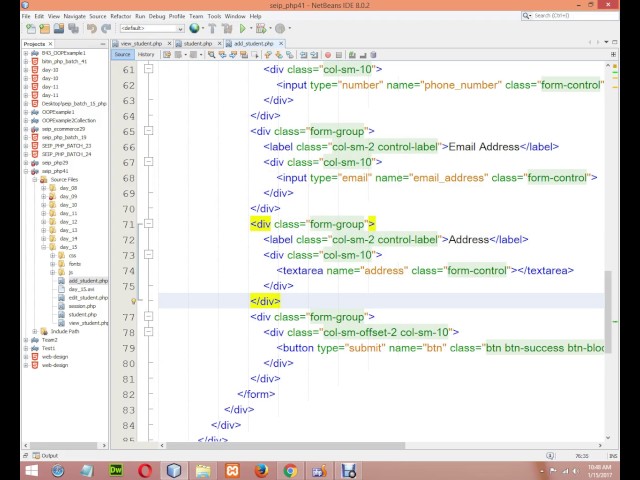The width and height of the screenshot is (640, 480).
Task: Click the New File toolbar icon
Action: click(x=31, y=29)
